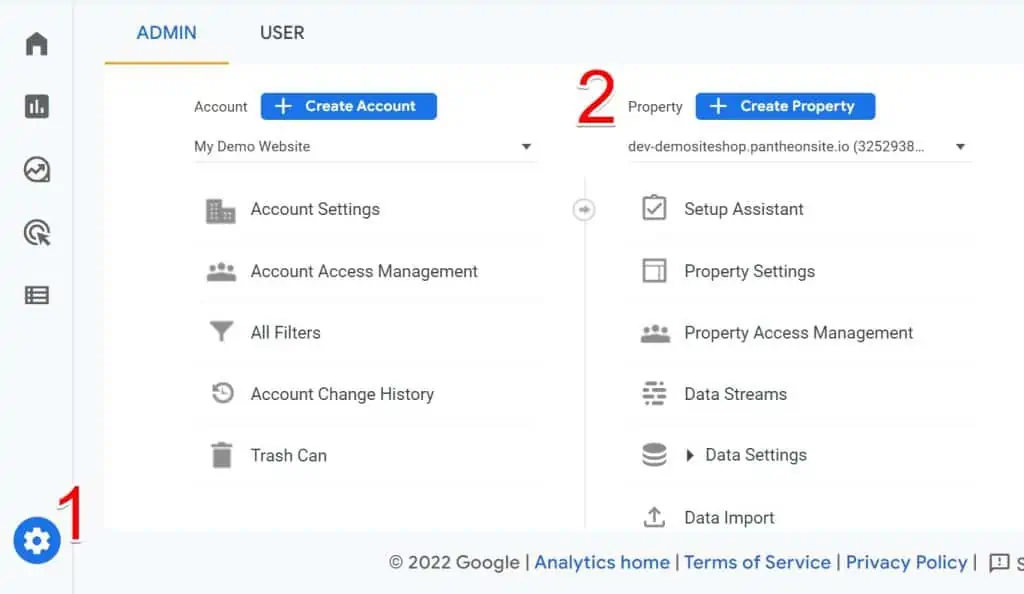Switch to the USER tab

pos(281,32)
